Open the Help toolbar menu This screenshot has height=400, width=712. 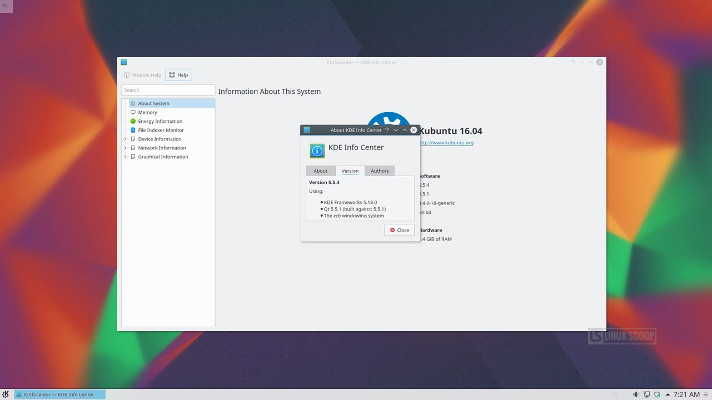[x=178, y=75]
